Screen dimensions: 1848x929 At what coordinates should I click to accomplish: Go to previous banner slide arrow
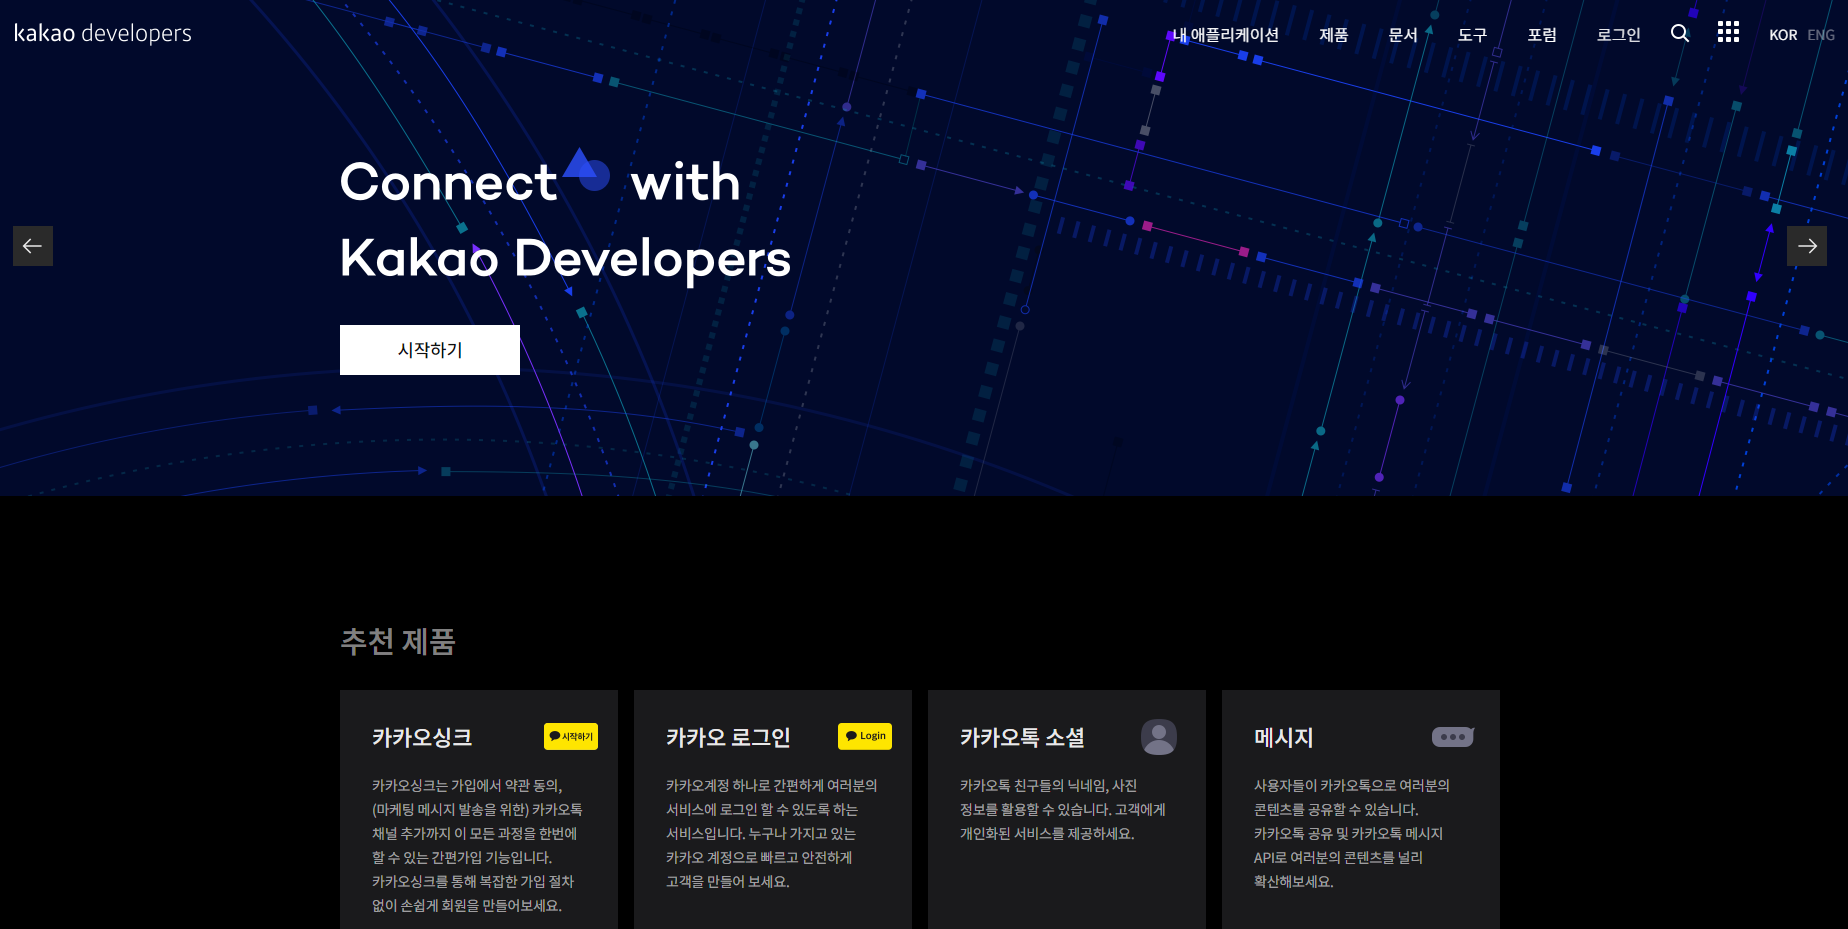coord(33,246)
